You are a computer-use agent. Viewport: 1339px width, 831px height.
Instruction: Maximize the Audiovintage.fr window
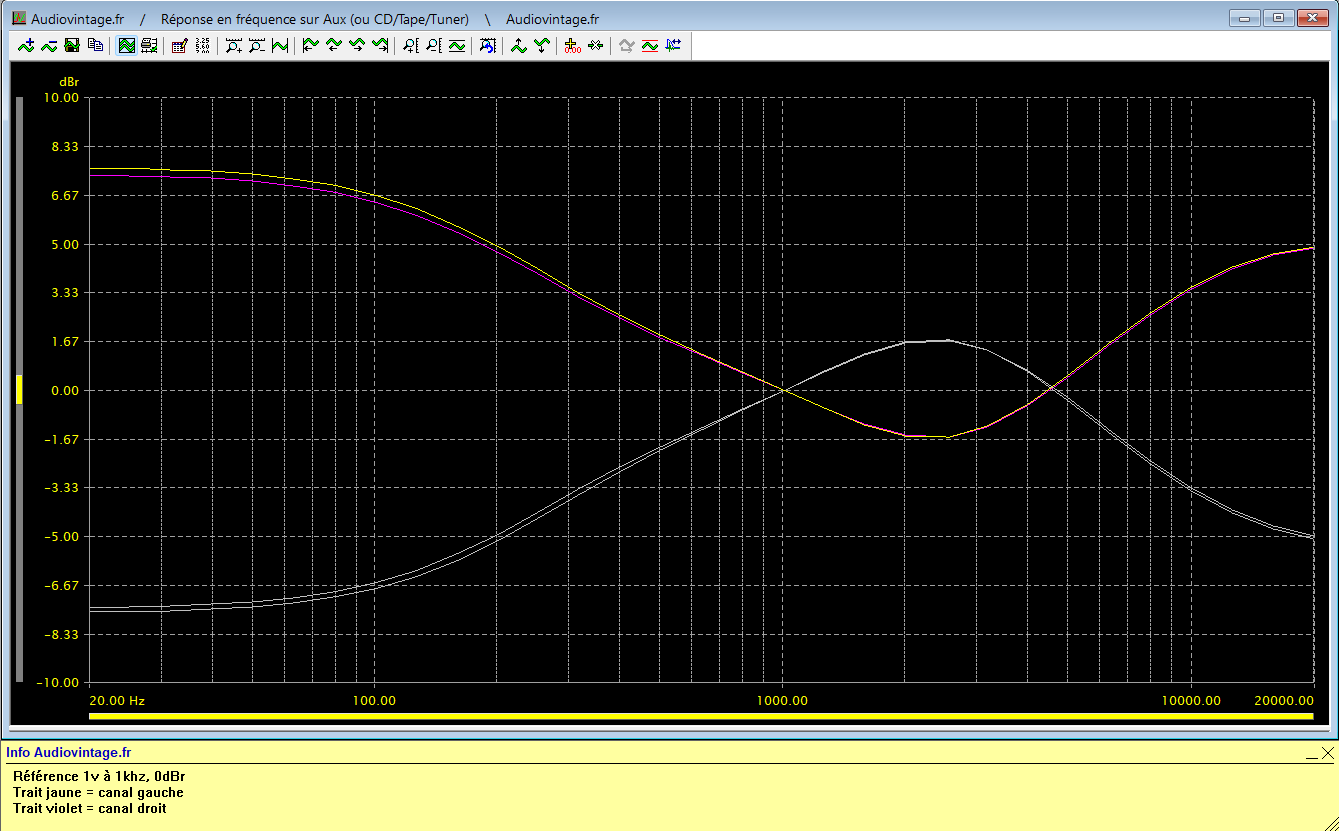coord(1277,17)
